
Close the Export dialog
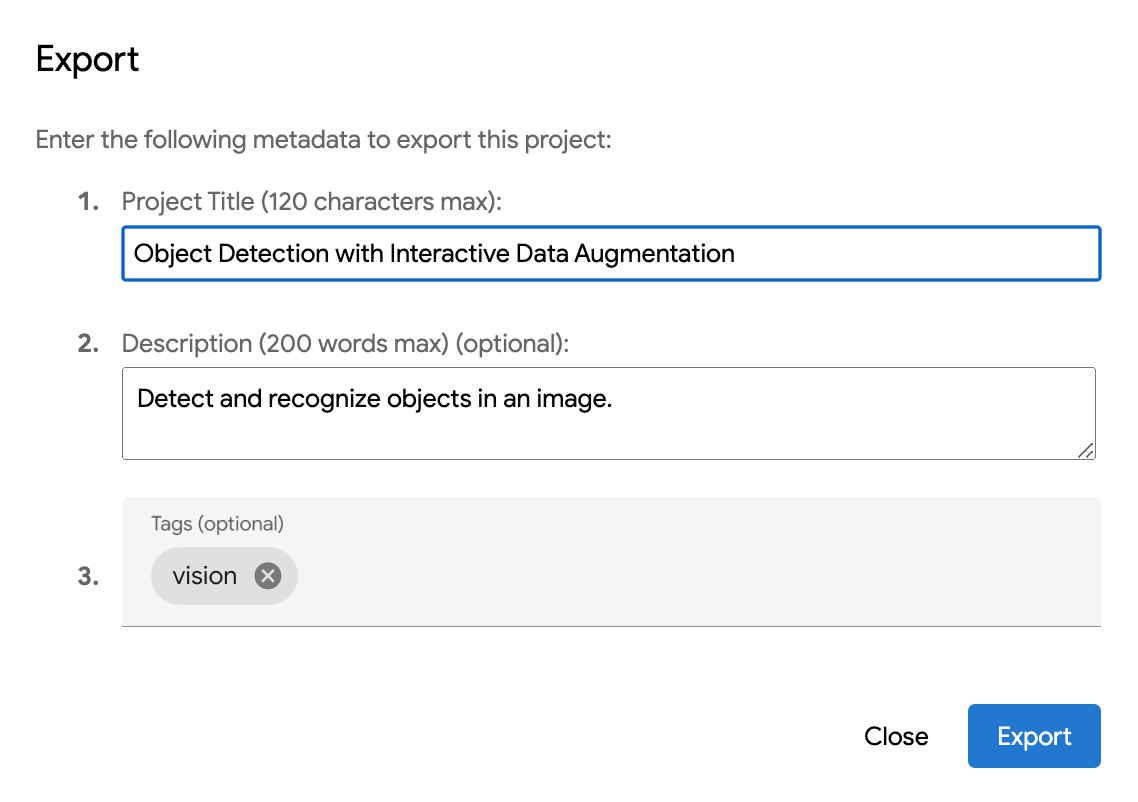(x=896, y=737)
